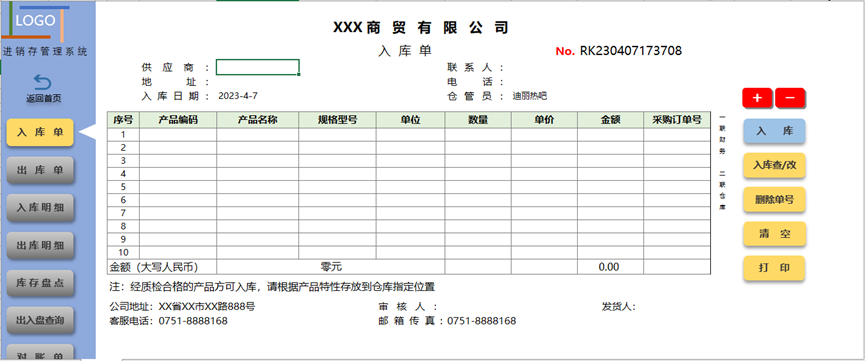The height and width of the screenshot is (361, 865).
Task: Select the 单价 cell in row 5
Action: (x=544, y=187)
